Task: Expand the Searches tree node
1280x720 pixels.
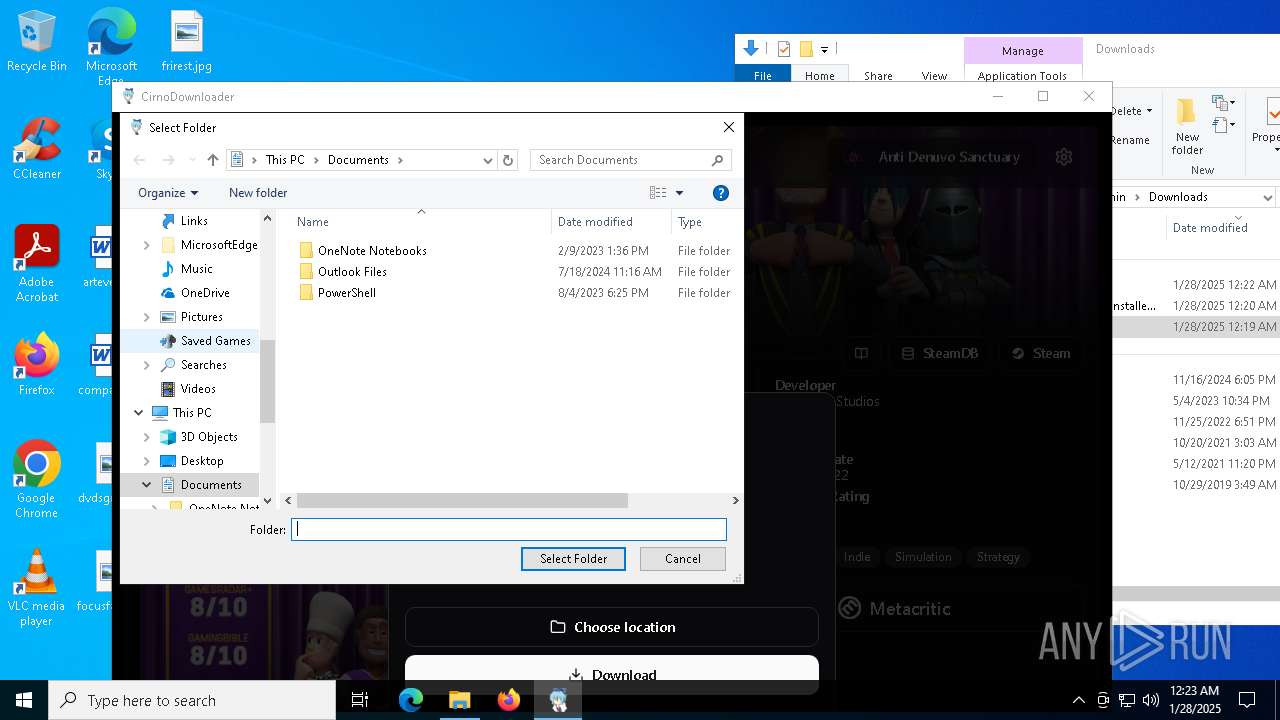Action: 147,365
